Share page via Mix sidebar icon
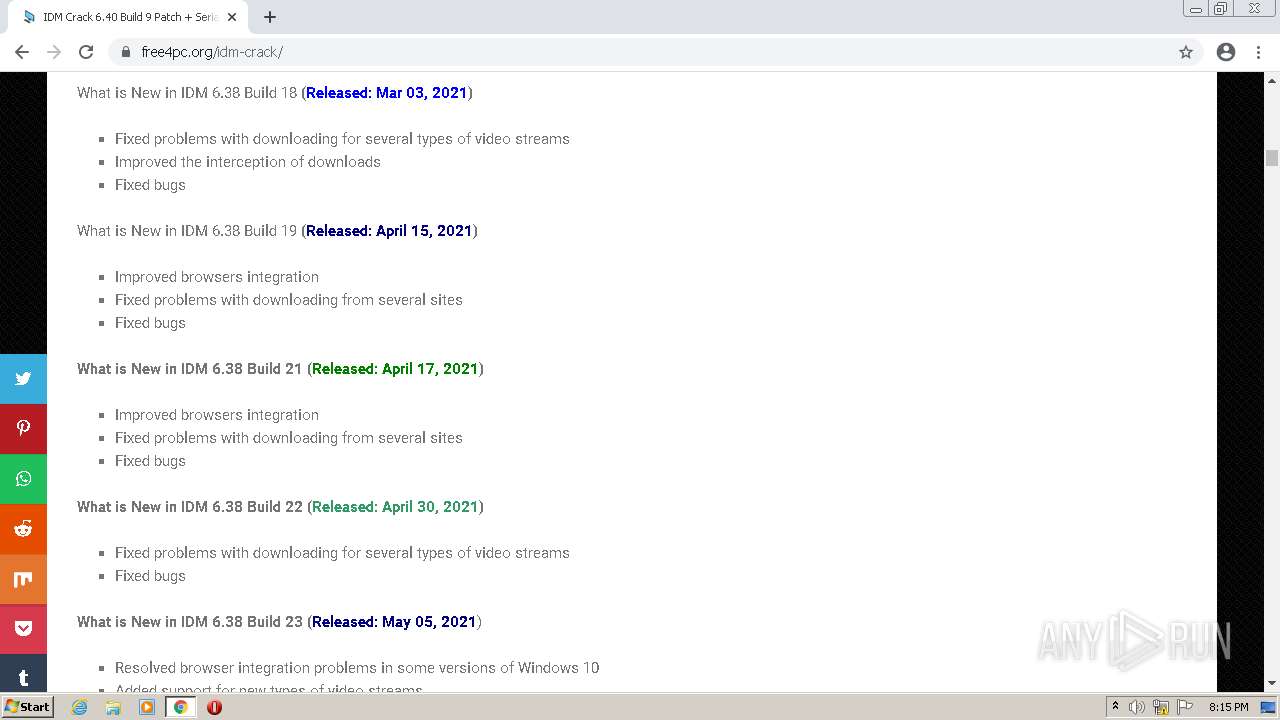Viewport: 1280px width, 720px height. pos(23,579)
